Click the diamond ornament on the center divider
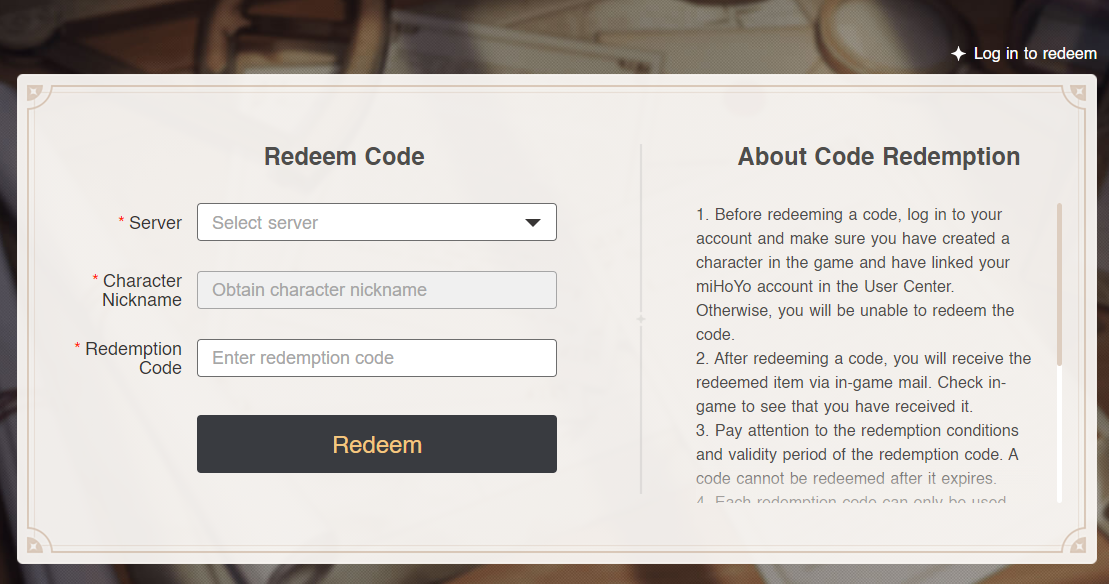Image resolution: width=1109 pixels, height=584 pixels. (x=641, y=319)
